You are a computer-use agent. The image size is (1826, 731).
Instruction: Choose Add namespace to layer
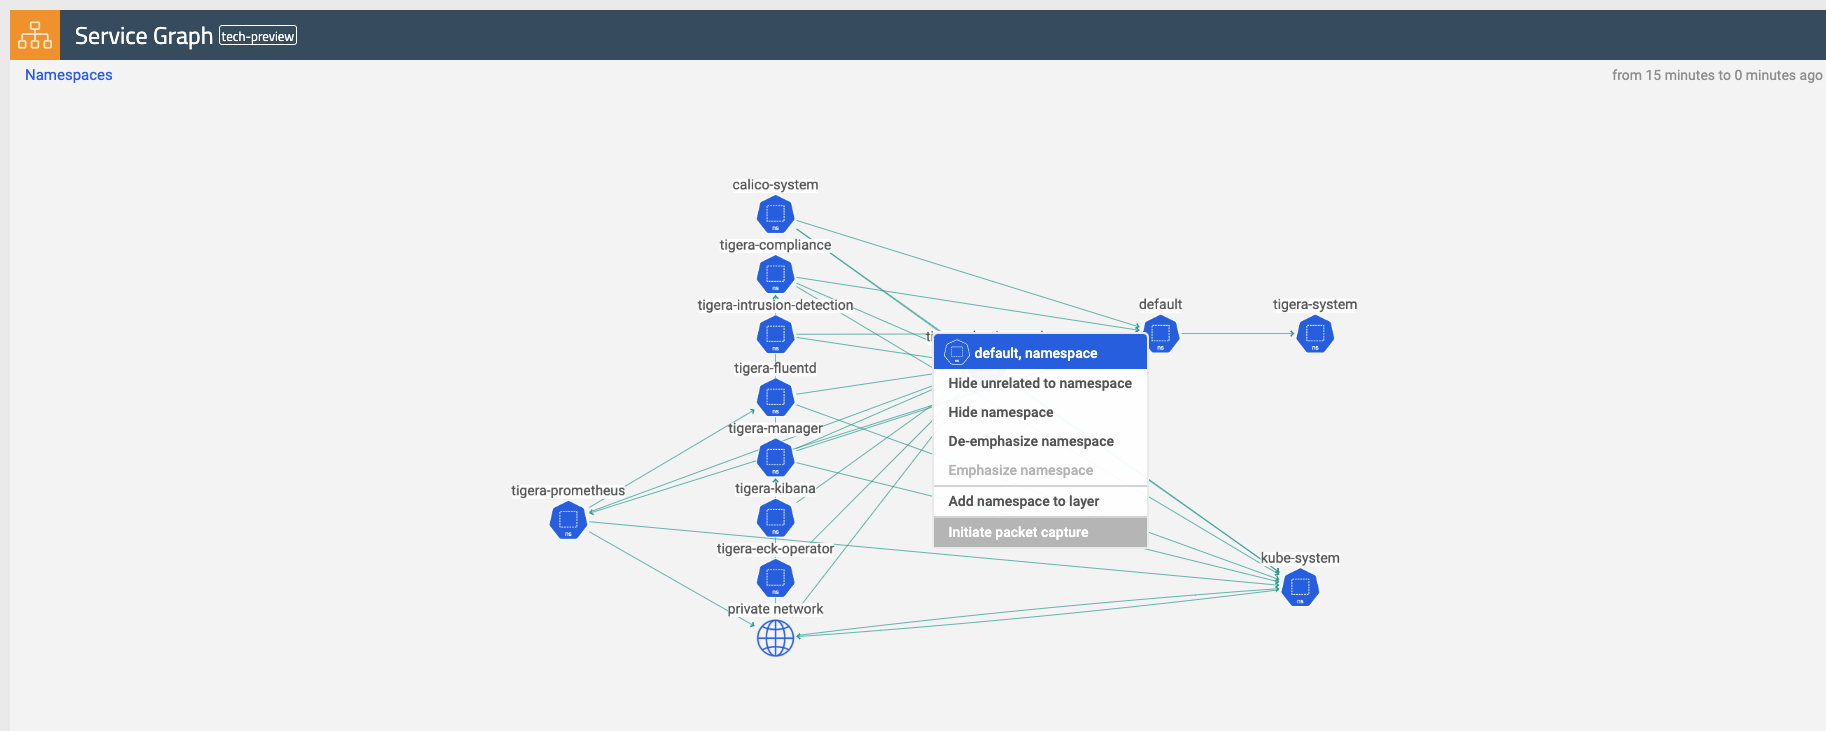pyautogui.click(x=1040, y=501)
